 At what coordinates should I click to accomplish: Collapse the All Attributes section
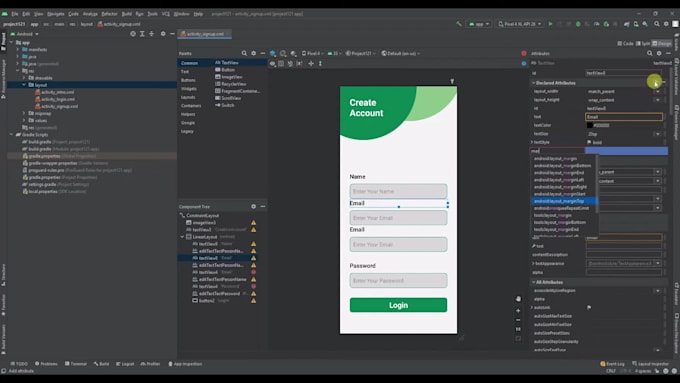pos(533,282)
